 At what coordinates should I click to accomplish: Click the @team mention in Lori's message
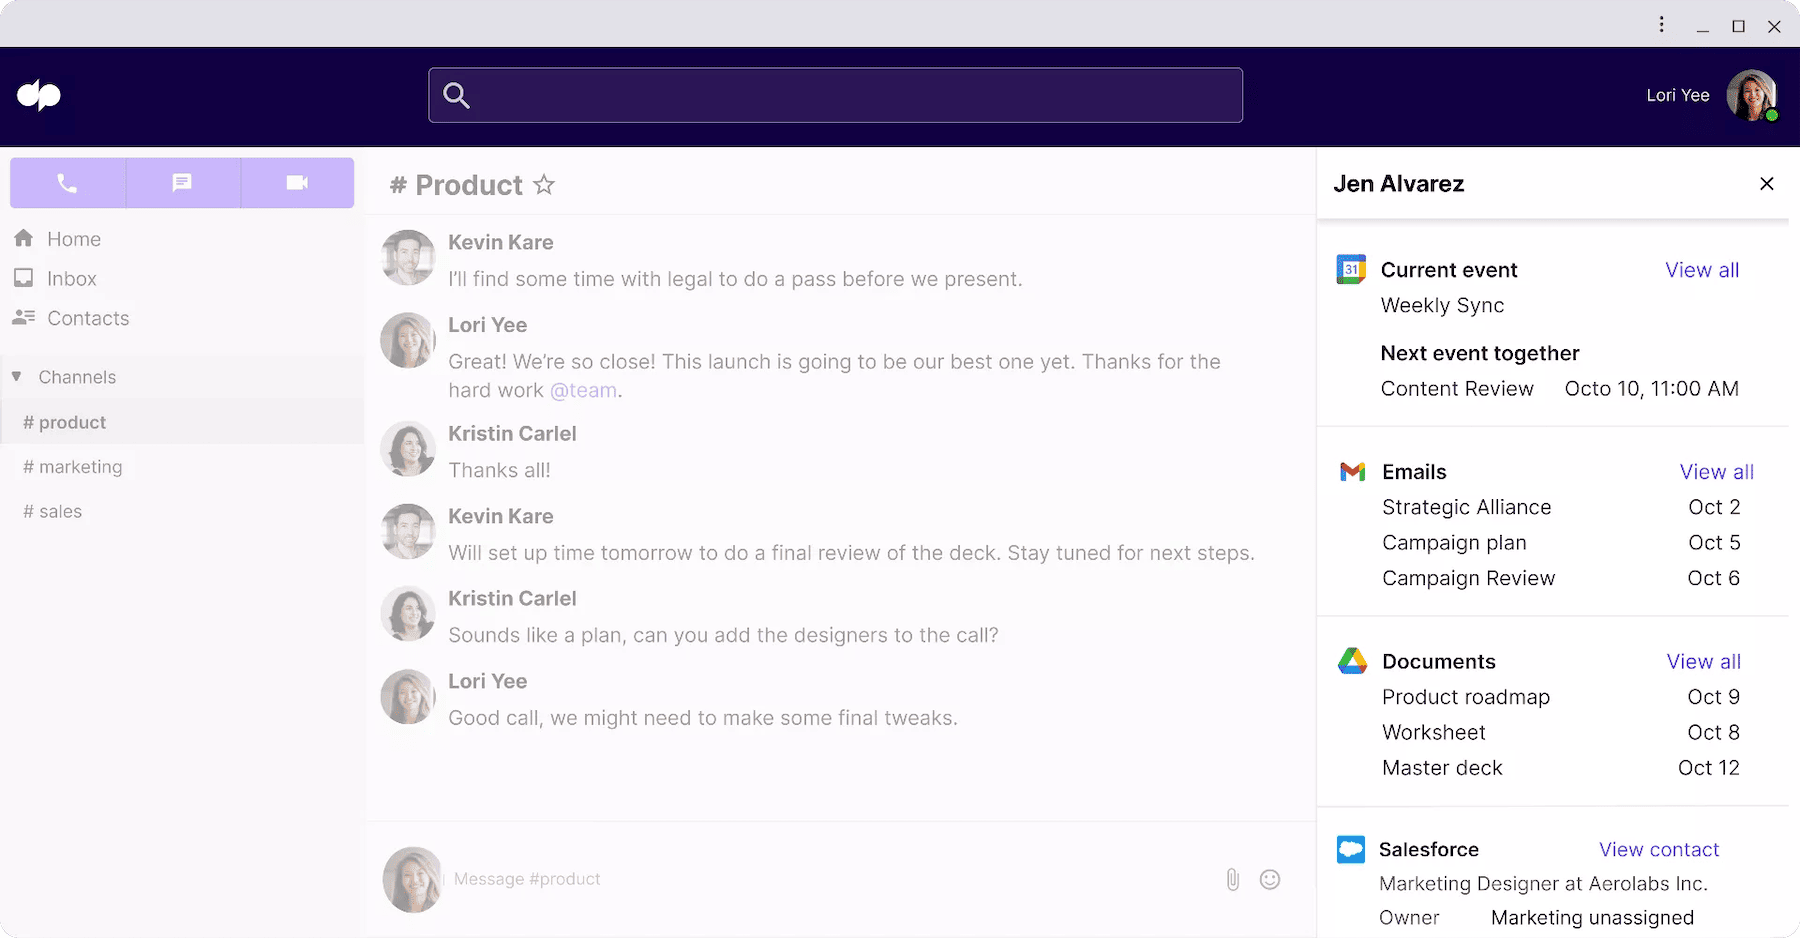584,390
